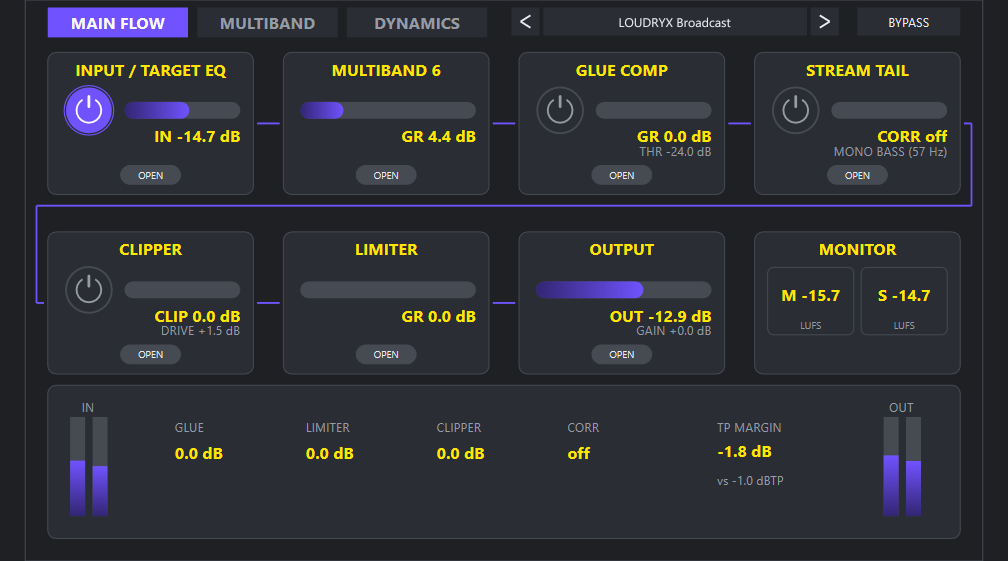
Task: Click the BYPASS button
Action: coord(908,22)
